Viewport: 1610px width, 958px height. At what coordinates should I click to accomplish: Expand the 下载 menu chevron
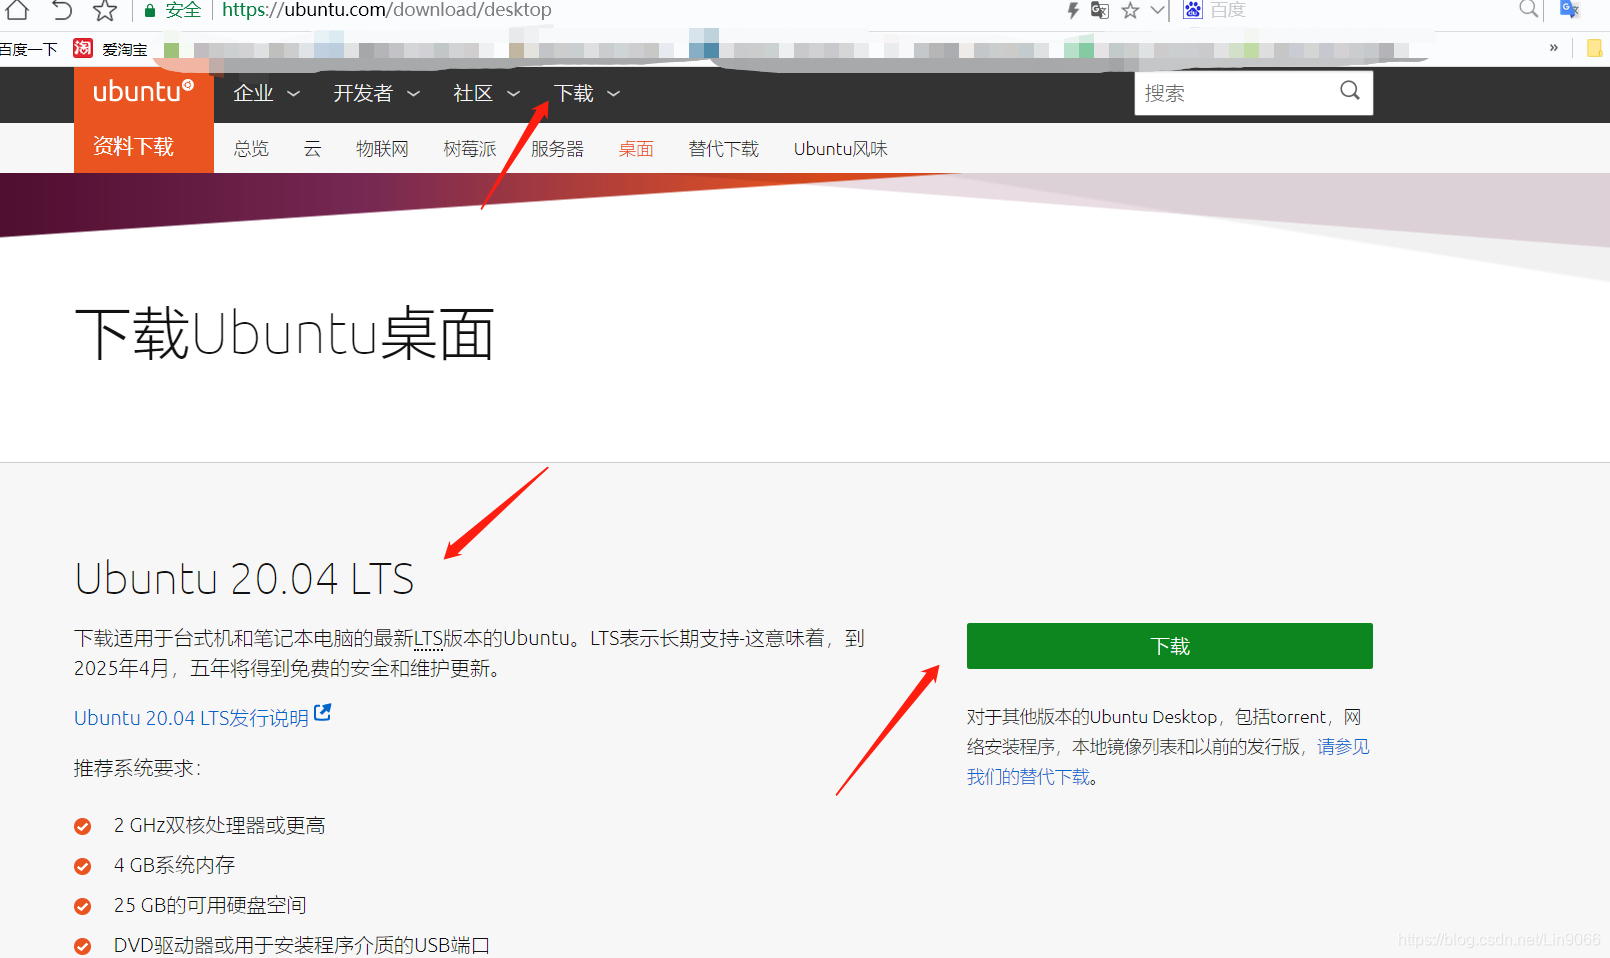click(613, 94)
